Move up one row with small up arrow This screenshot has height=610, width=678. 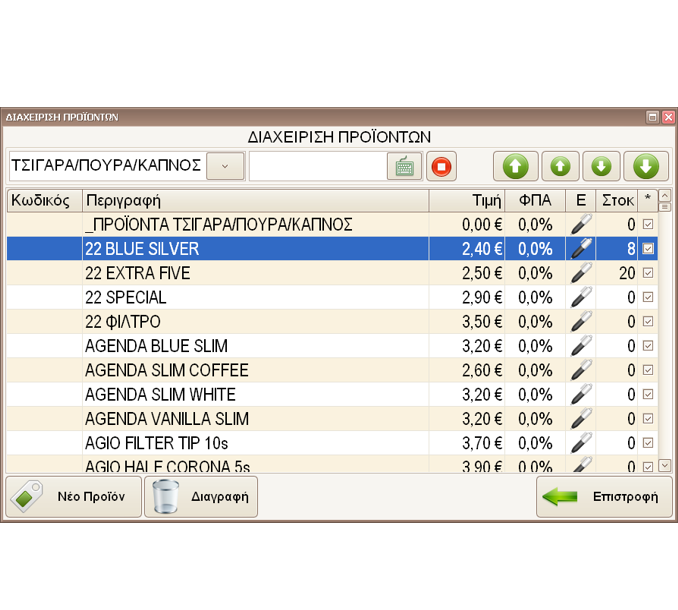click(560, 166)
